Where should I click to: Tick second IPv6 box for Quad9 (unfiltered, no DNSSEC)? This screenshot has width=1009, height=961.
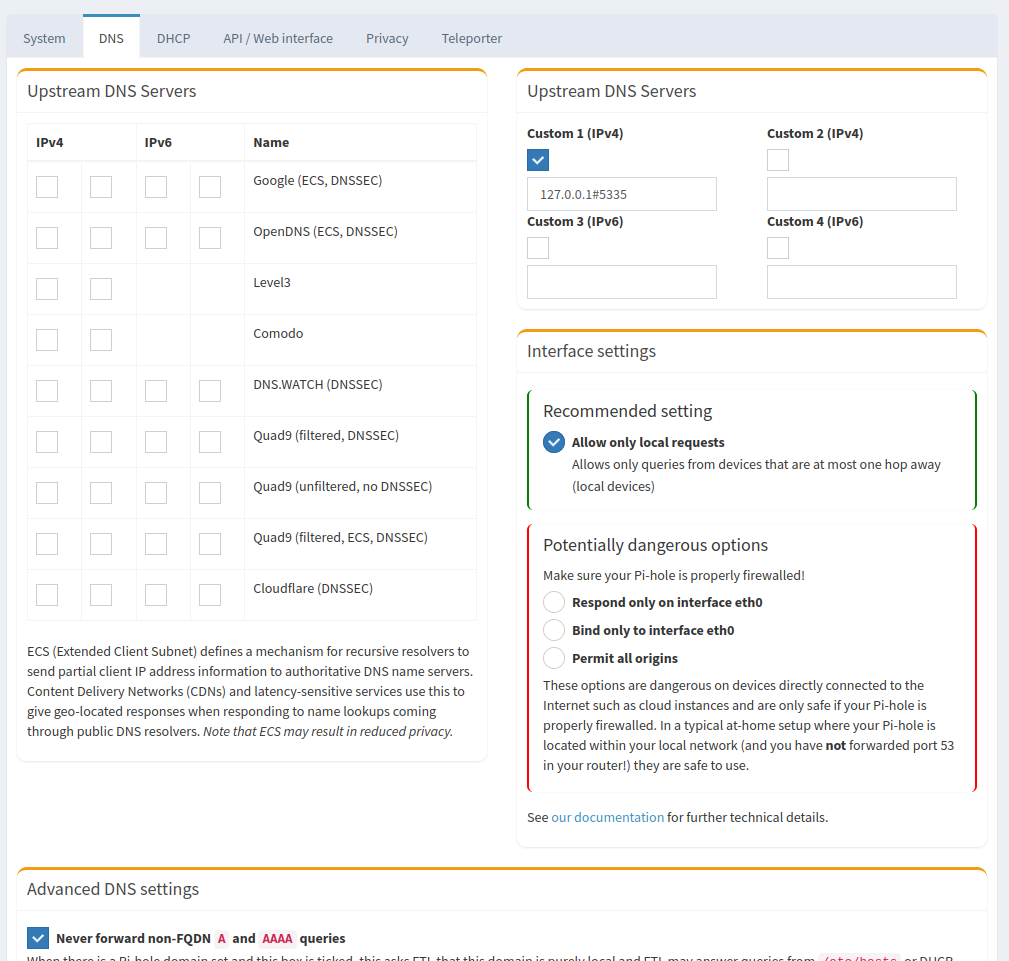(x=210, y=493)
